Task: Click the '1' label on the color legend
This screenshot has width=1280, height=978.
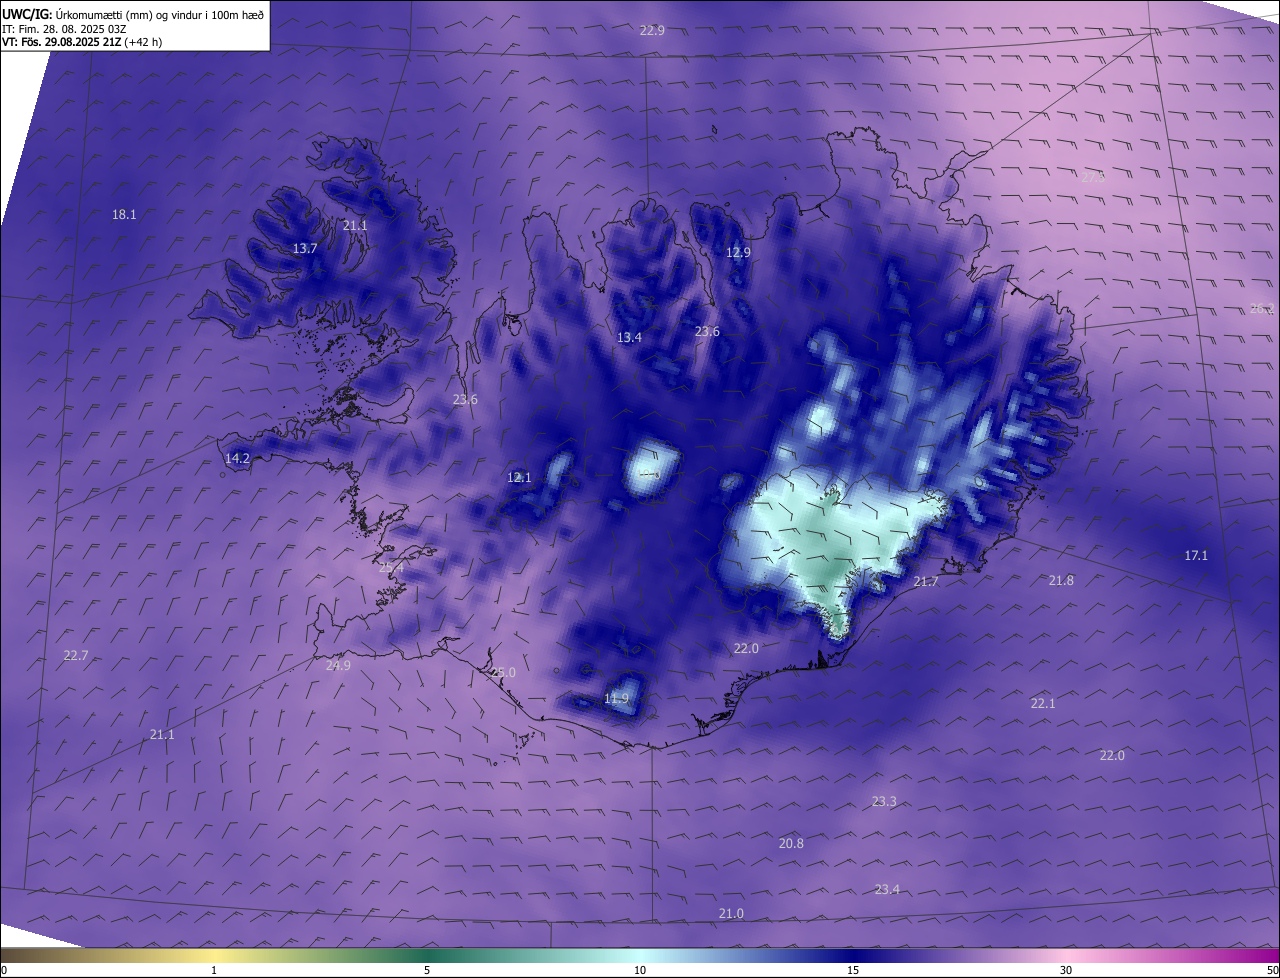Action: pyautogui.click(x=214, y=970)
